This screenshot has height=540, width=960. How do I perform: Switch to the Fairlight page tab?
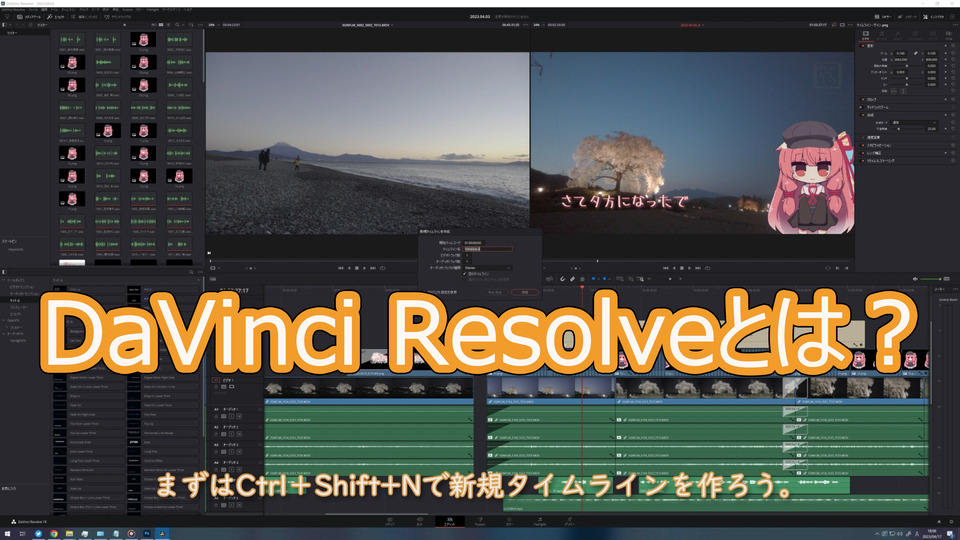pos(539,522)
